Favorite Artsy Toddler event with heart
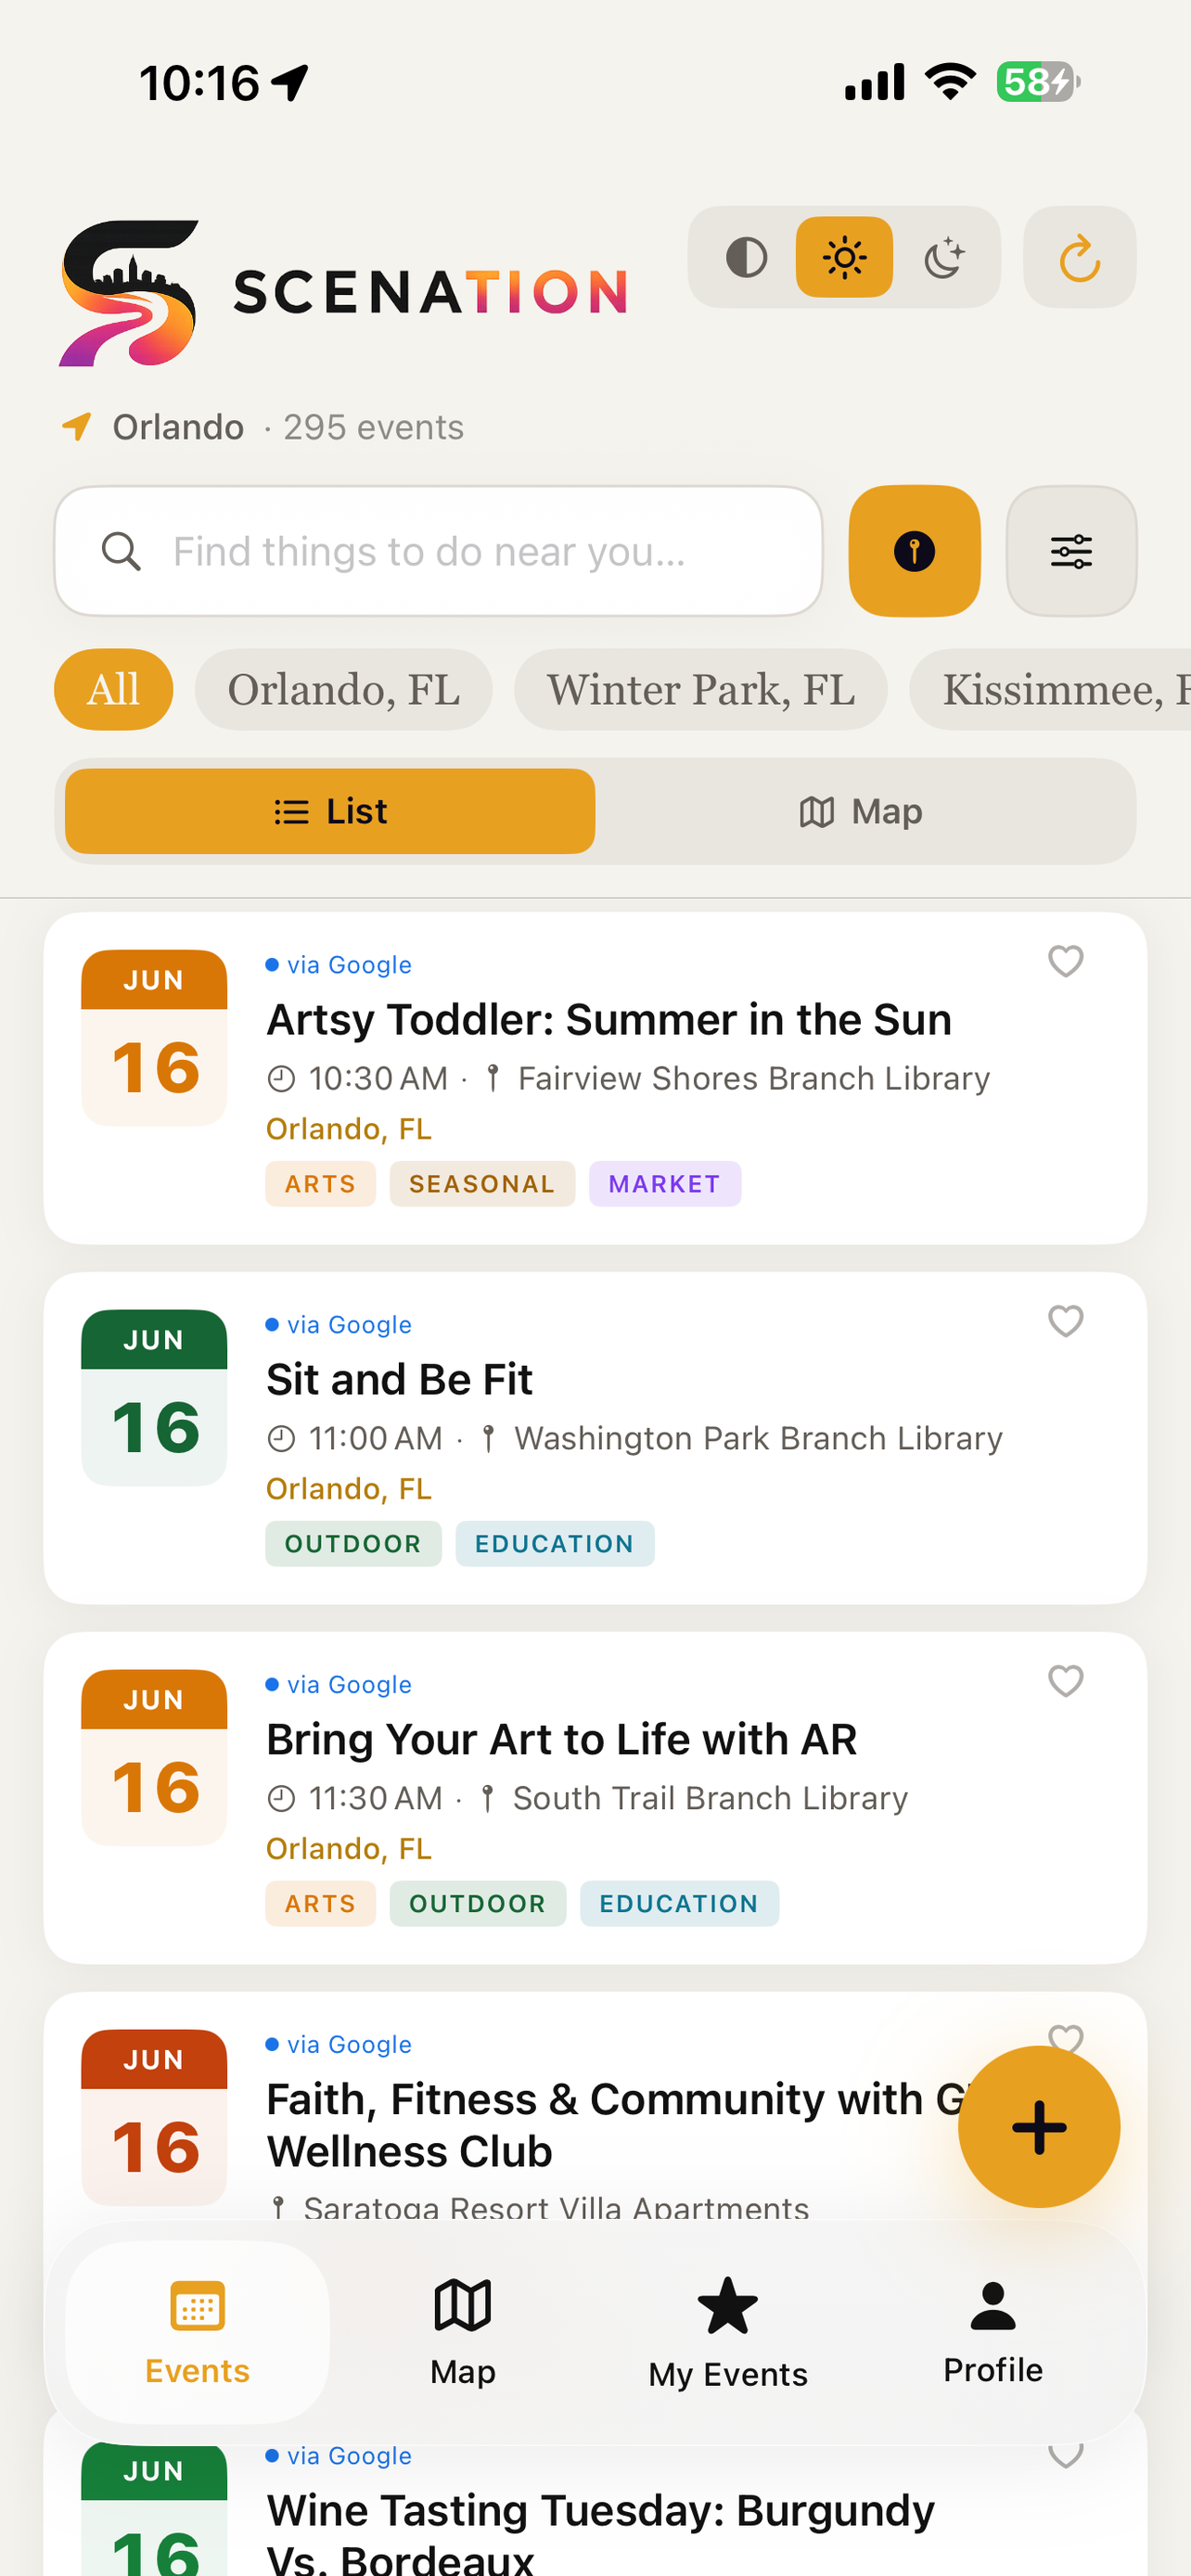1191x2576 pixels. pyautogui.click(x=1065, y=961)
